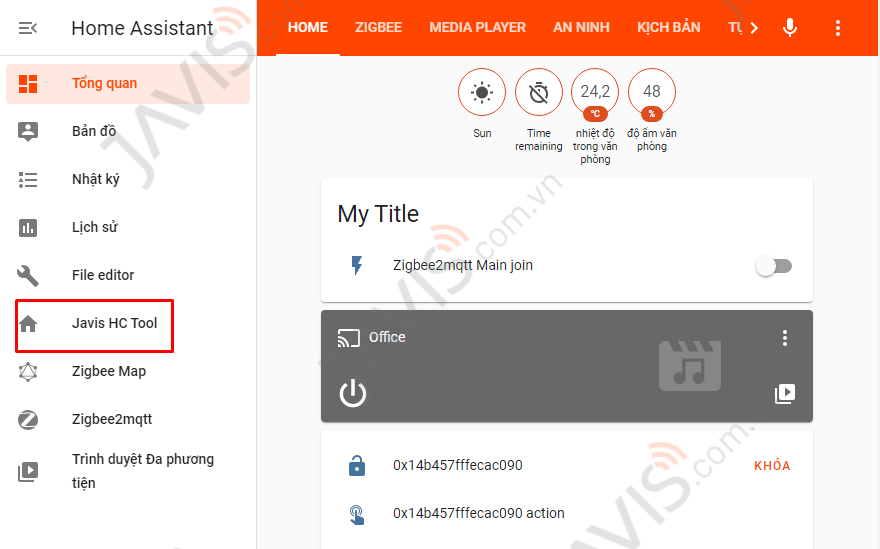Show more tabs with the right chevron
This screenshot has width=880, height=549.
pyautogui.click(x=754, y=28)
